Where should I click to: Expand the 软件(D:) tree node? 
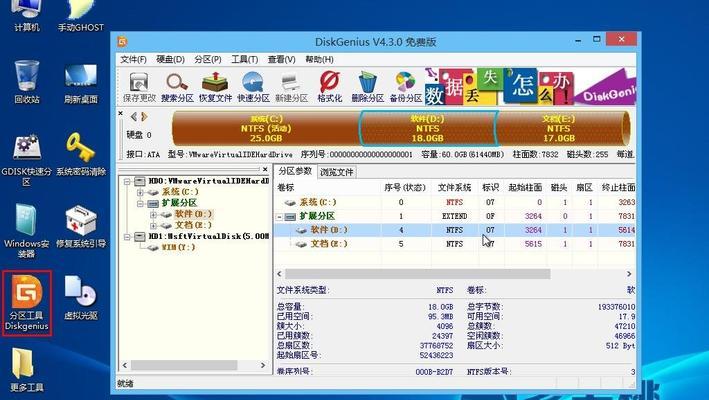[x=153, y=215]
